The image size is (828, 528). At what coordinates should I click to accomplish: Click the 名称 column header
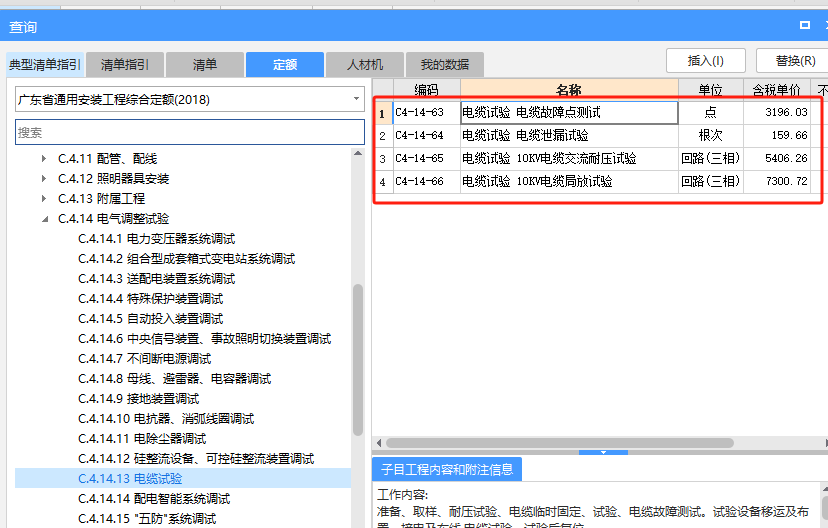(x=569, y=88)
